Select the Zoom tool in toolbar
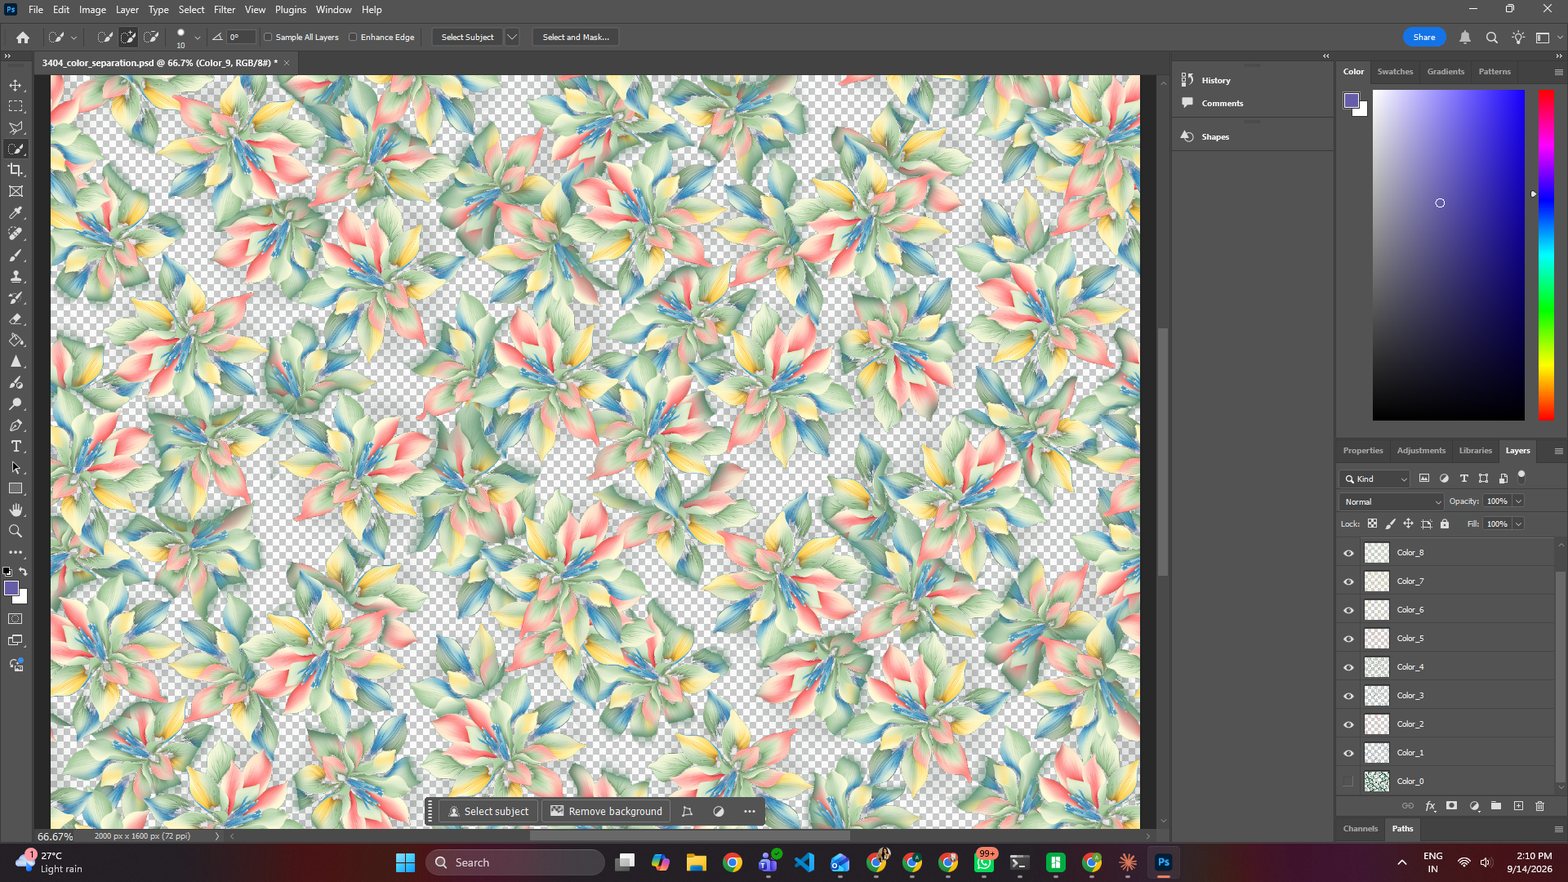 pos(16,531)
